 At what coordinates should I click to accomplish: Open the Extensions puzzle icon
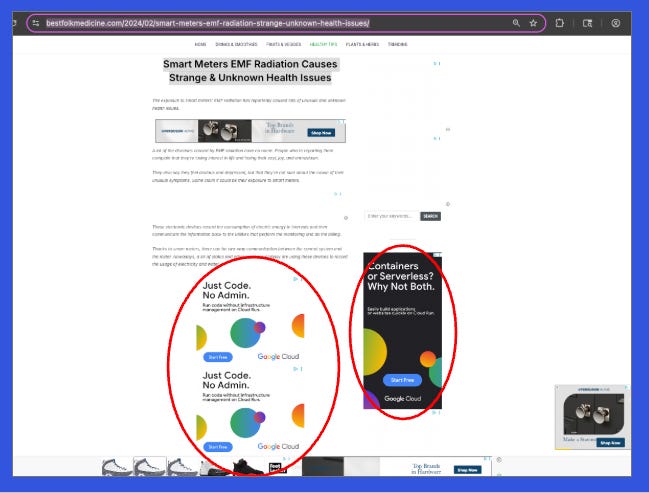tap(560, 23)
